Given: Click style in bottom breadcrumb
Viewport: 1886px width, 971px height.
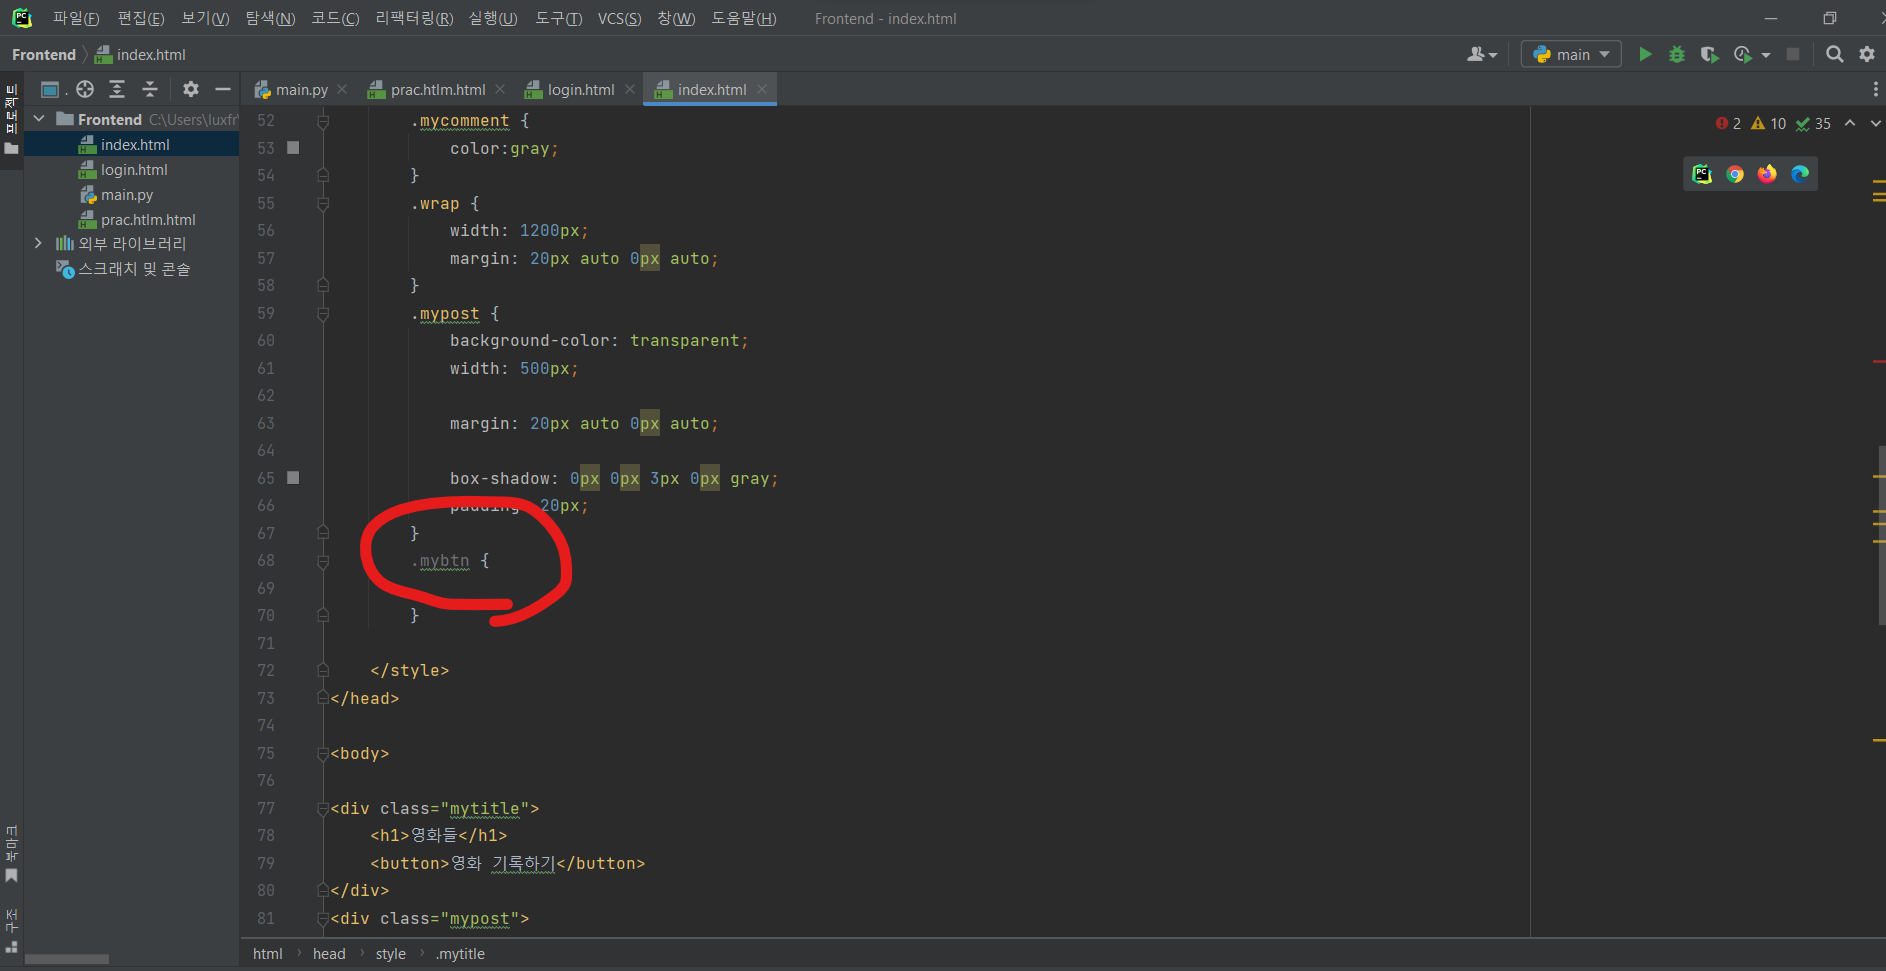Looking at the screenshot, I should (391, 954).
